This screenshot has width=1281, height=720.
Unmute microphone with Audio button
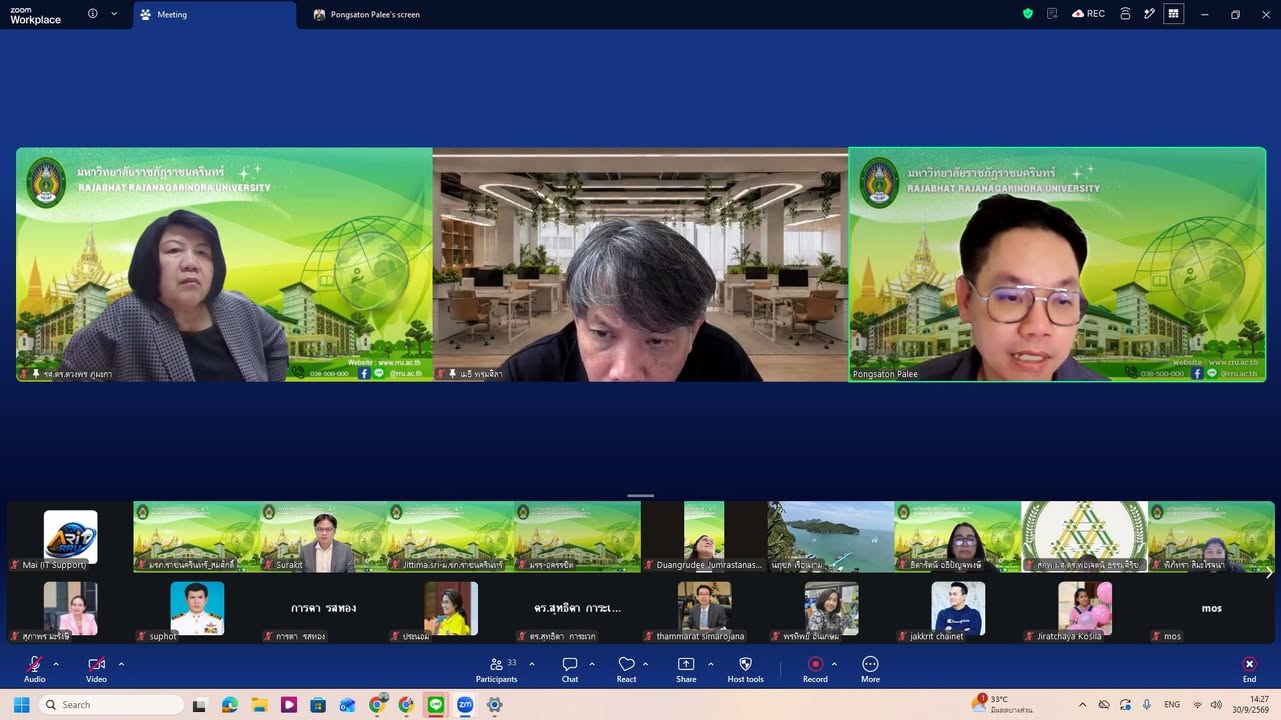(34, 668)
